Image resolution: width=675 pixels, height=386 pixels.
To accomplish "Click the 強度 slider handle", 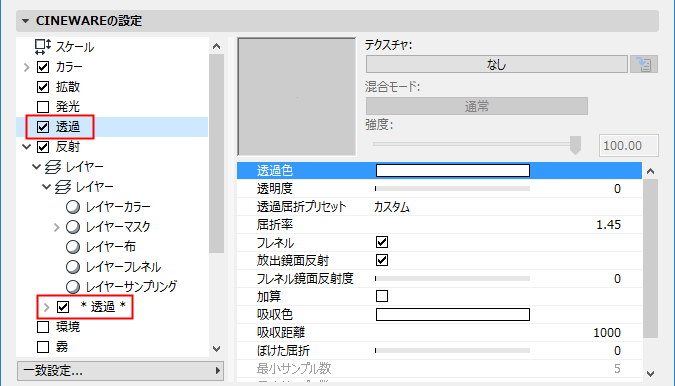I will click(575, 145).
